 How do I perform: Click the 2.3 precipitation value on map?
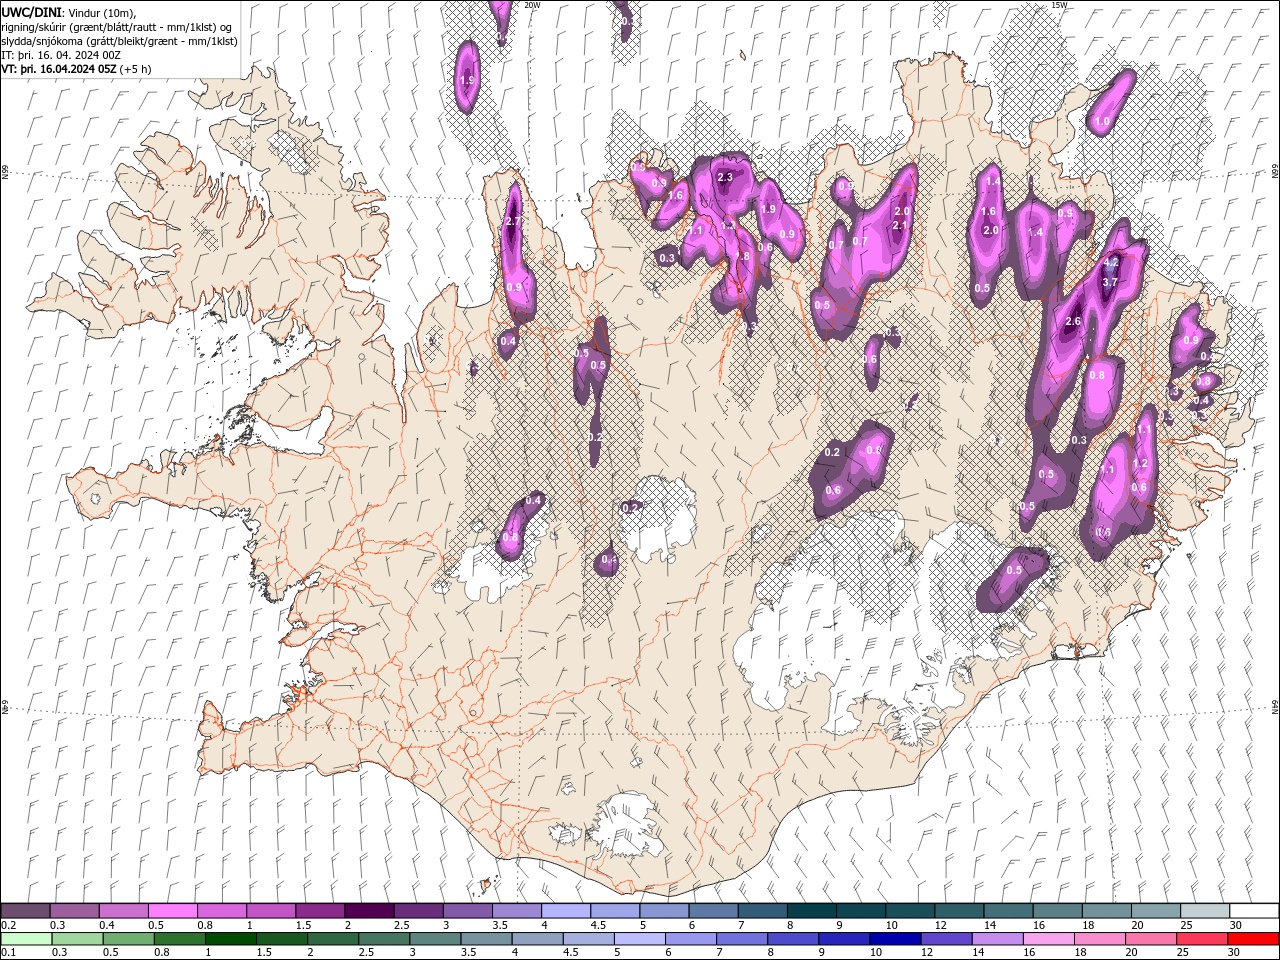725,177
